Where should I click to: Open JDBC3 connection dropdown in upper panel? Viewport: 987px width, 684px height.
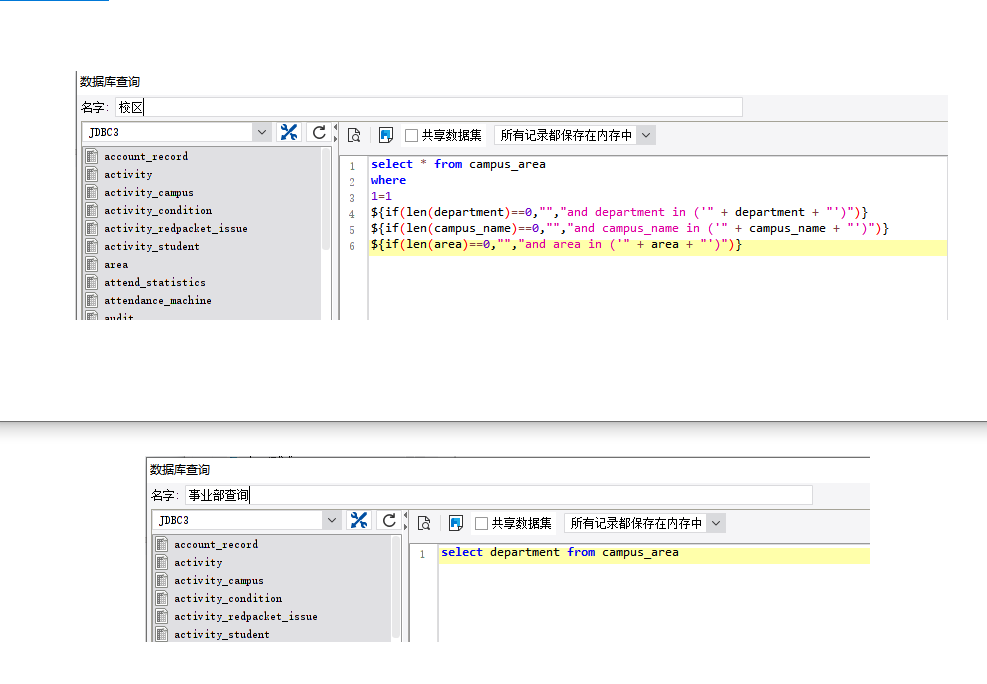pyautogui.click(x=262, y=132)
